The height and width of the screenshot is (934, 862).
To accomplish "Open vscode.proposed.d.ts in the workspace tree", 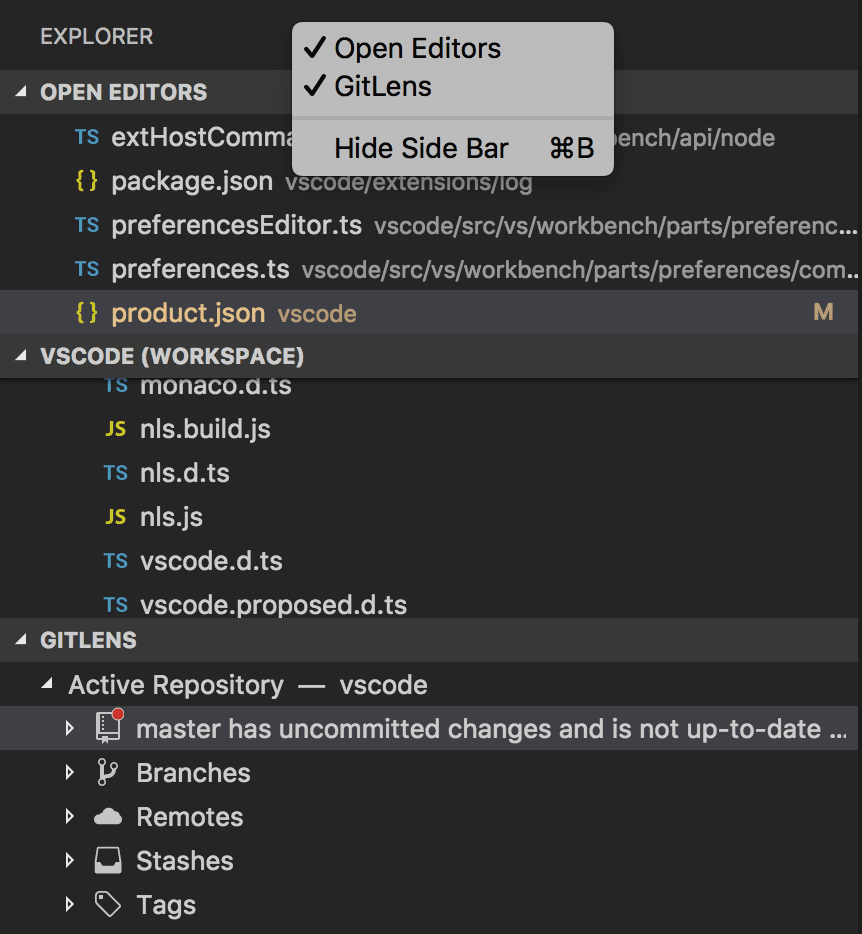I will coord(273,605).
